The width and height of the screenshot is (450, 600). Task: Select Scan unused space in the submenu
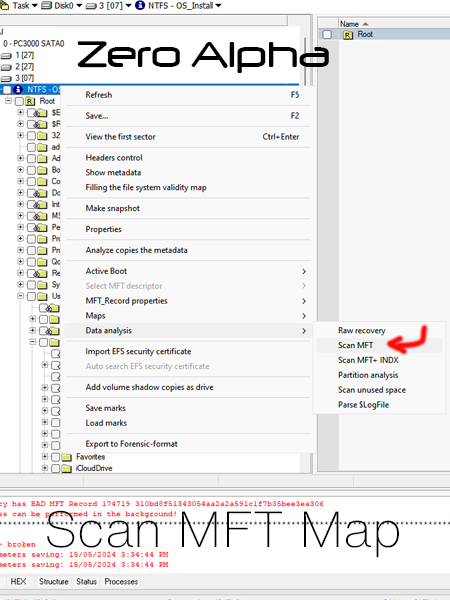(380, 390)
